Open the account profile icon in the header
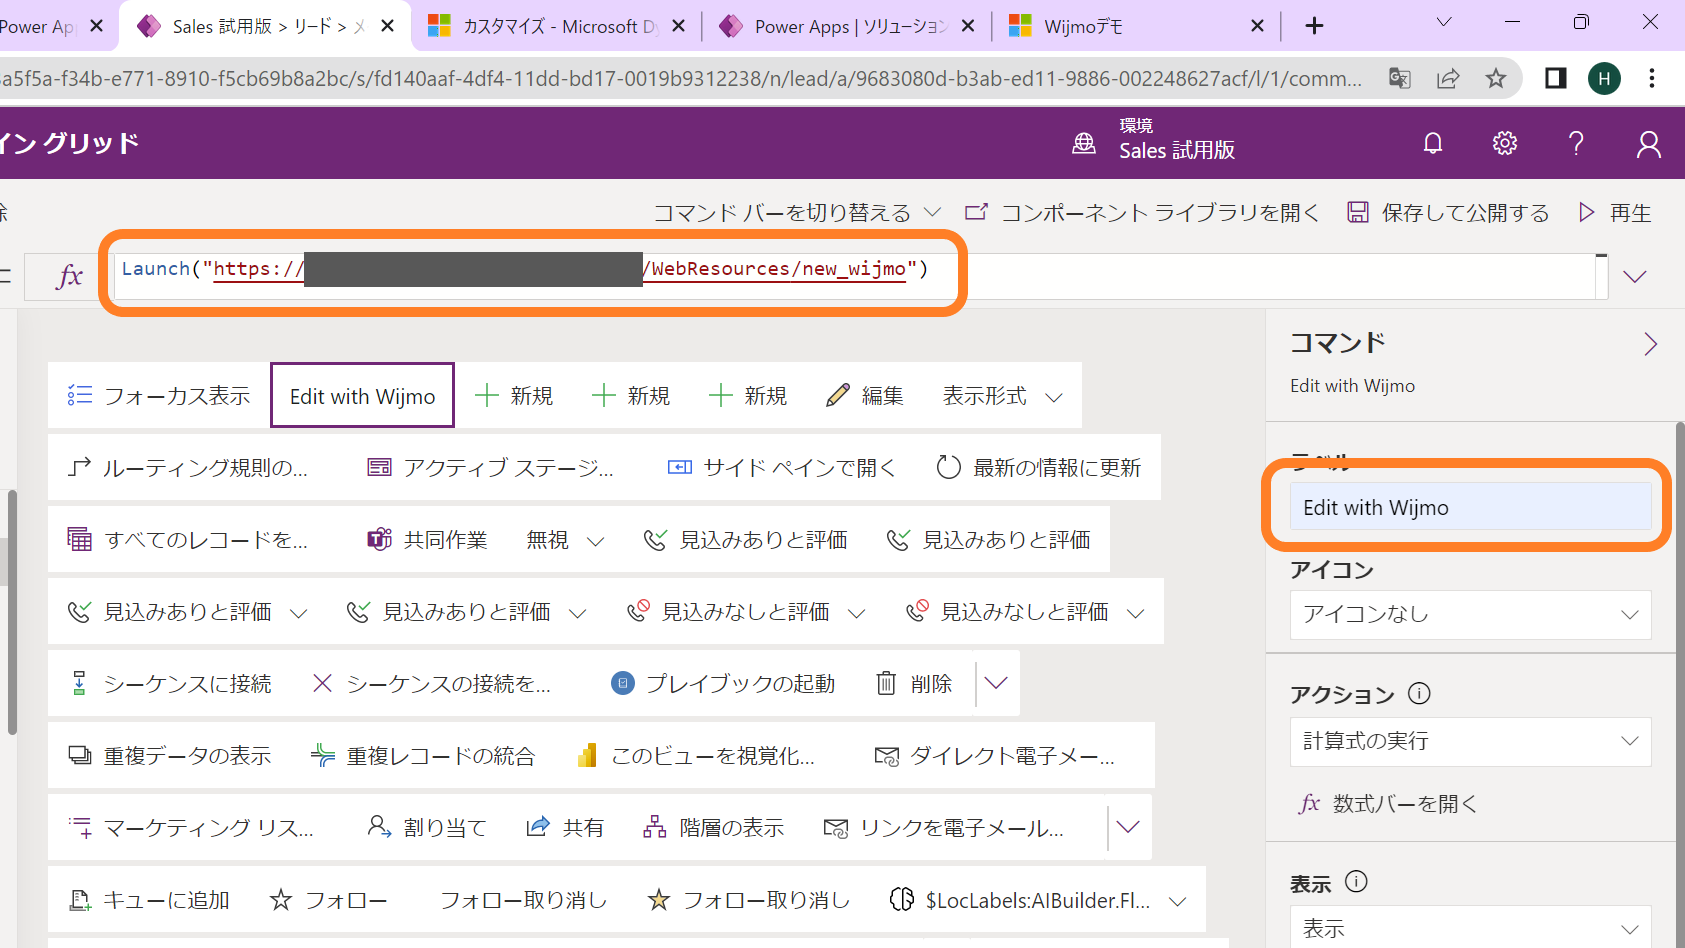1685x948 pixels. coord(1648,145)
